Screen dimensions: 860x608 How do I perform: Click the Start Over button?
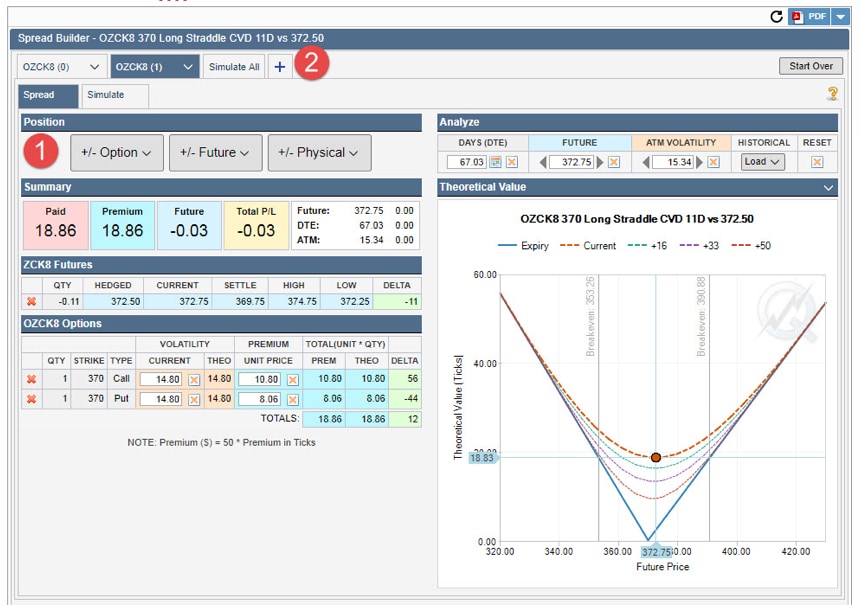[x=810, y=66]
